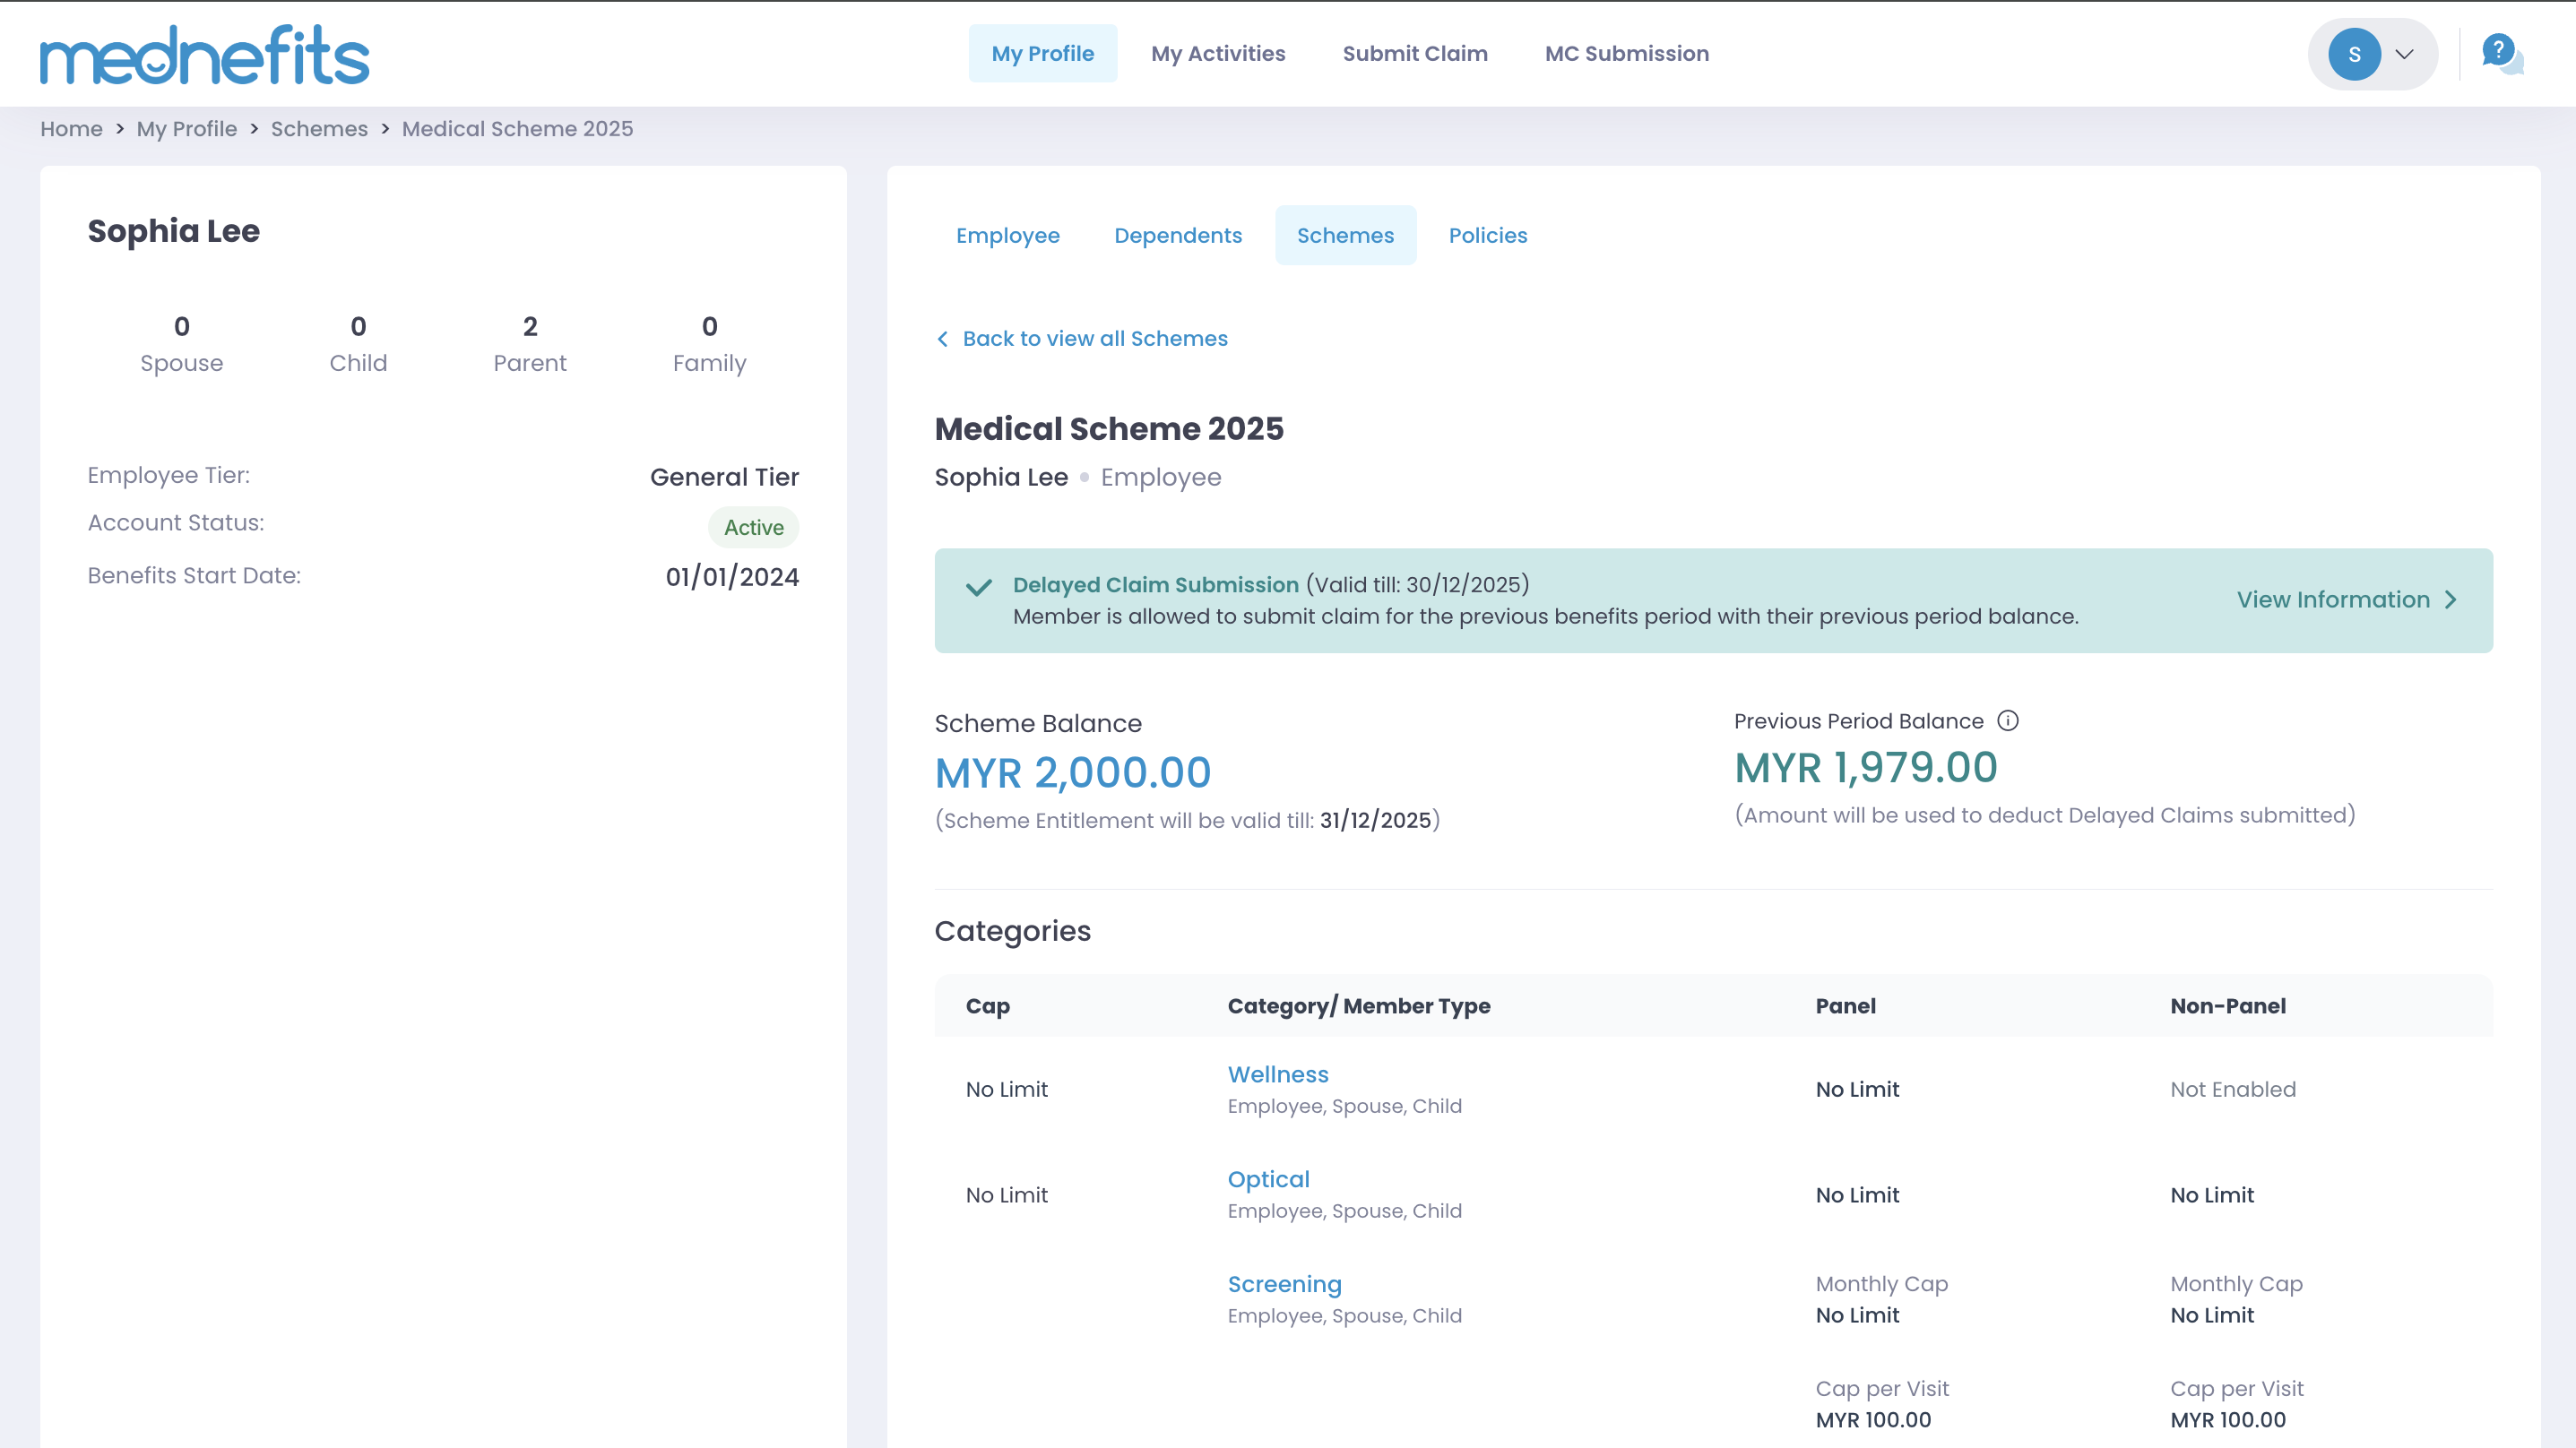Expand the user account dropdown arrow
The height and width of the screenshot is (1448, 2576).
point(2404,55)
